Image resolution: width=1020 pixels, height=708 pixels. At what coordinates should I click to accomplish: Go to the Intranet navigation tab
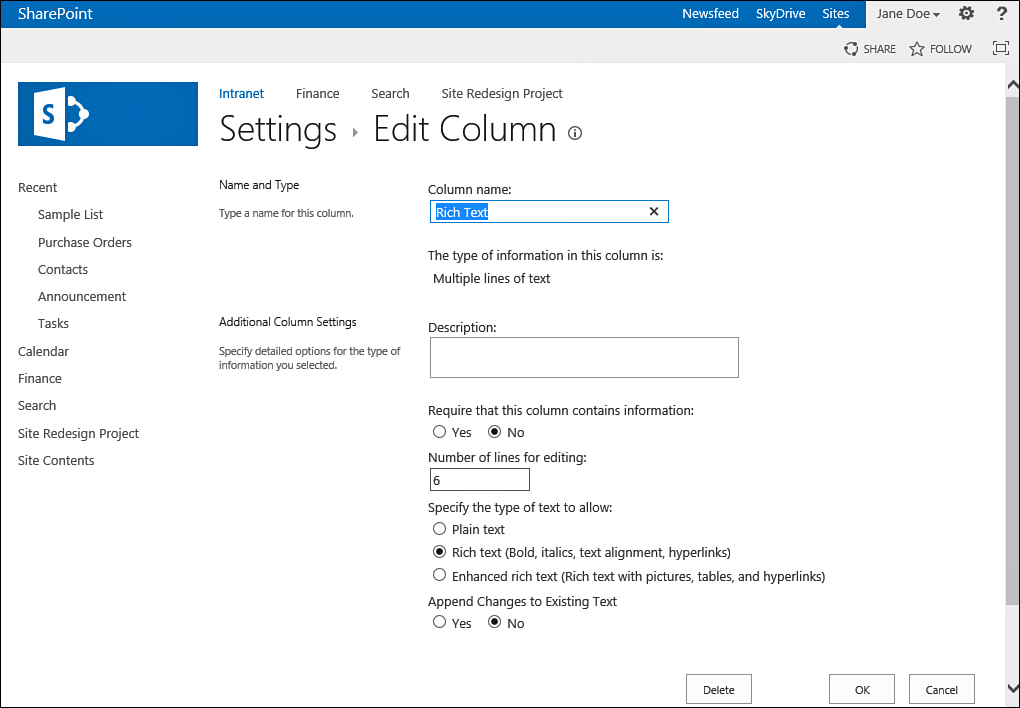[241, 94]
